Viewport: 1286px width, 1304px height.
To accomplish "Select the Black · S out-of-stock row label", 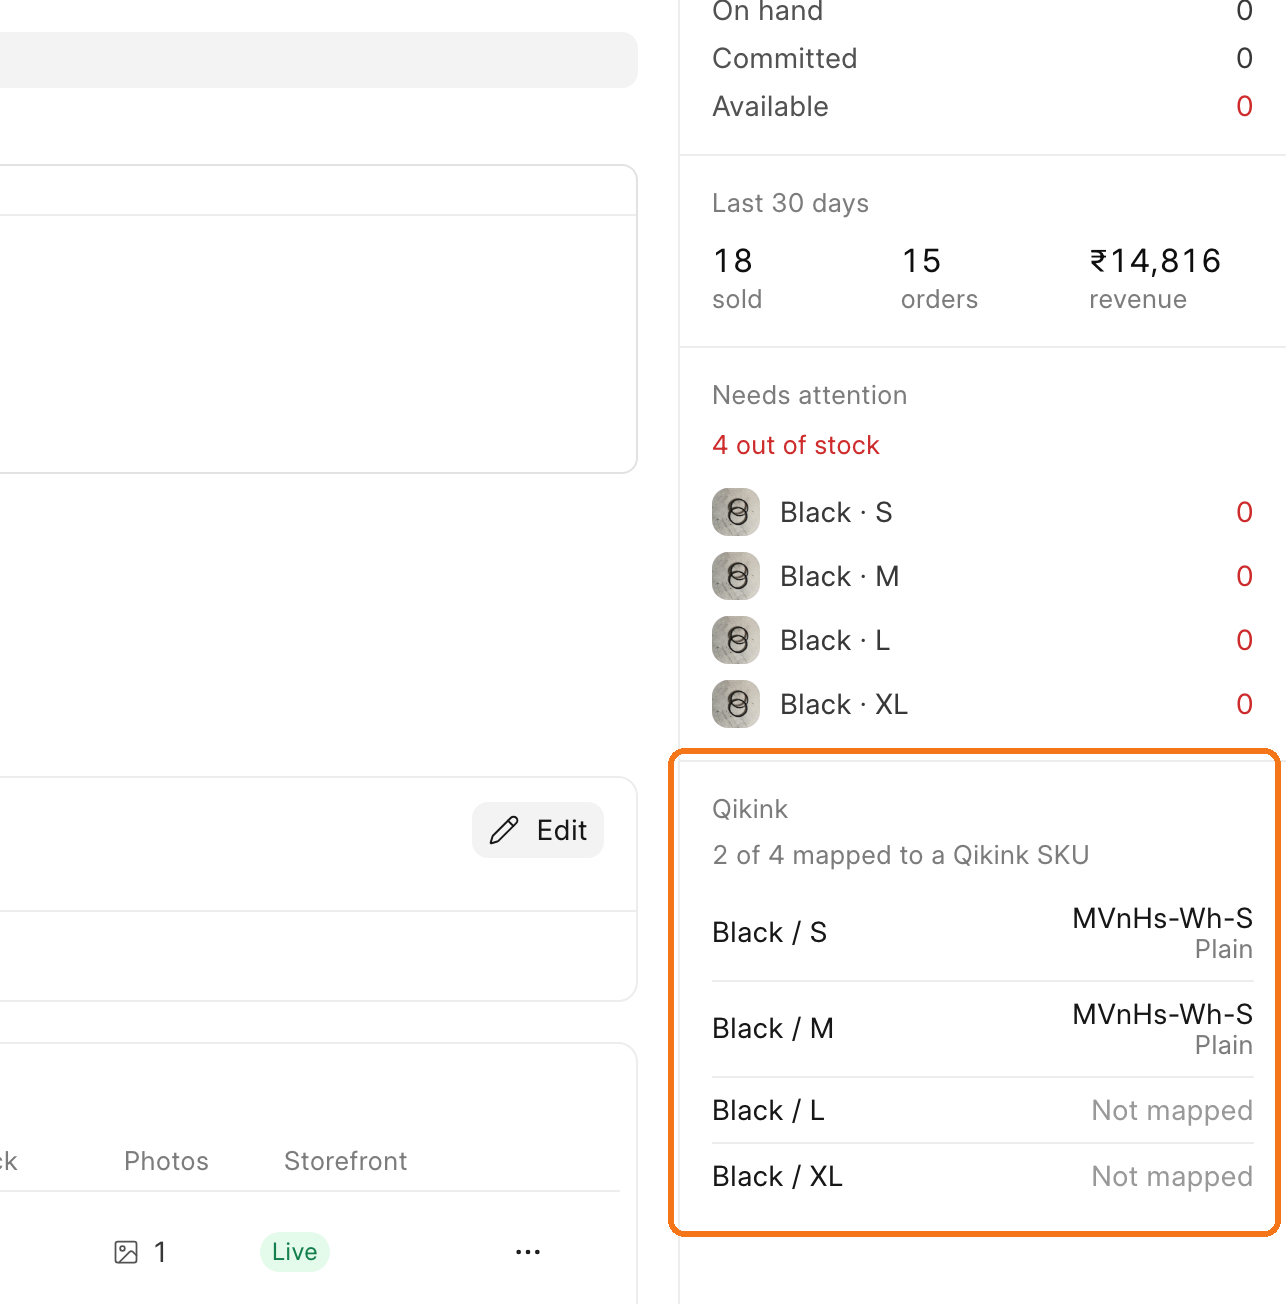I will click(836, 512).
